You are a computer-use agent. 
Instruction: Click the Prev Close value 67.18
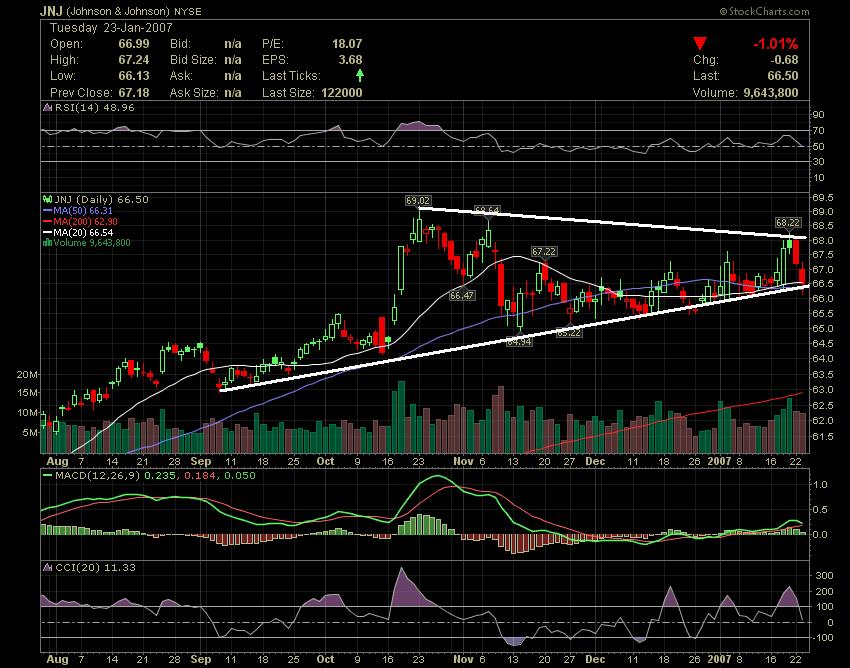tap(134, 93)
